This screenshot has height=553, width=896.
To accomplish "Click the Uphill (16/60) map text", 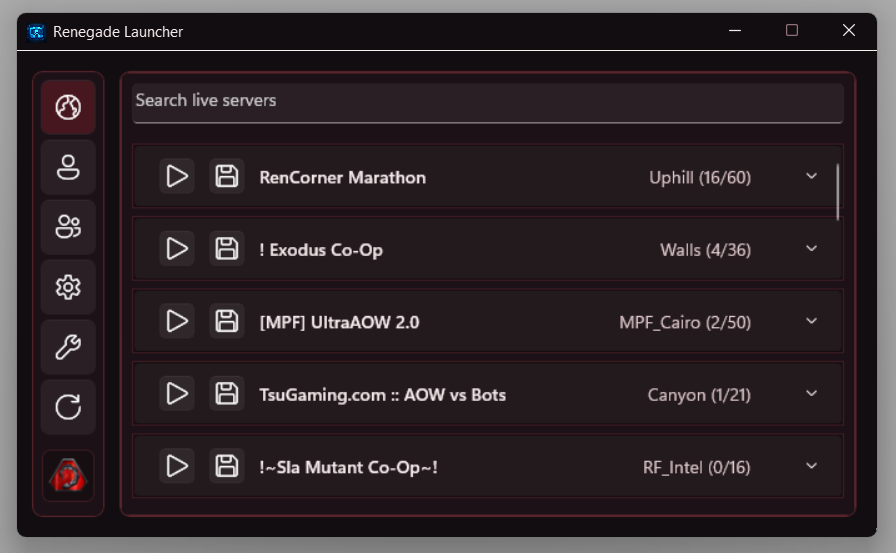I will tap(700, 178).
